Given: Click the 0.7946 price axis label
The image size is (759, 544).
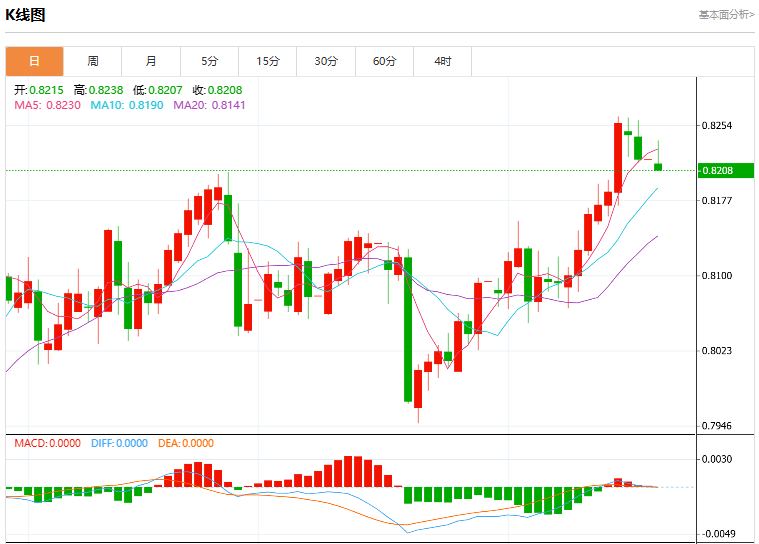Looking at the screenshot, I should pyautogui.click(x=717, y=426).
